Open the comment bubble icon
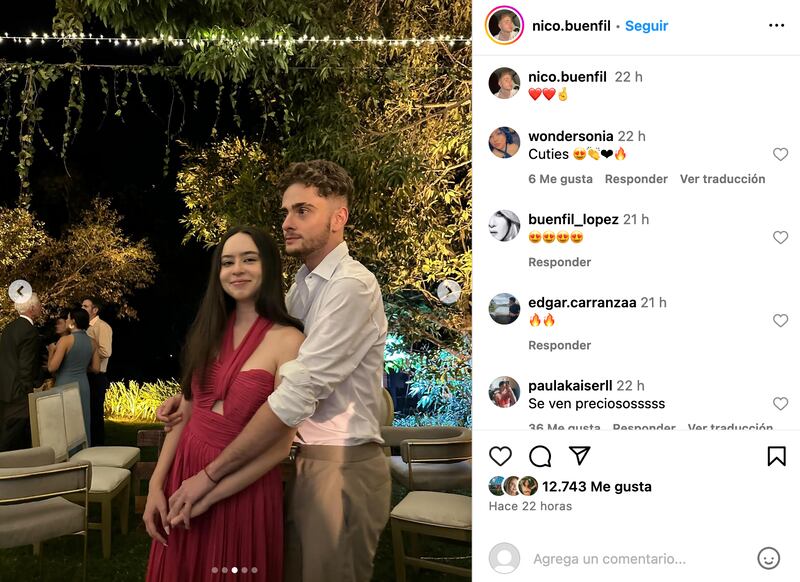This screenshot has width=800, height=582. 540,456
